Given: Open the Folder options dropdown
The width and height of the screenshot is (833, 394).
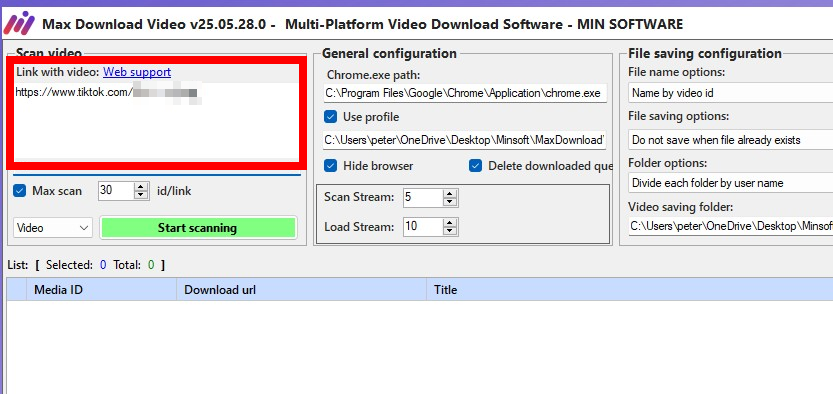Looking at the screenshot, I should pyautogui.click(x=730, y=183).
